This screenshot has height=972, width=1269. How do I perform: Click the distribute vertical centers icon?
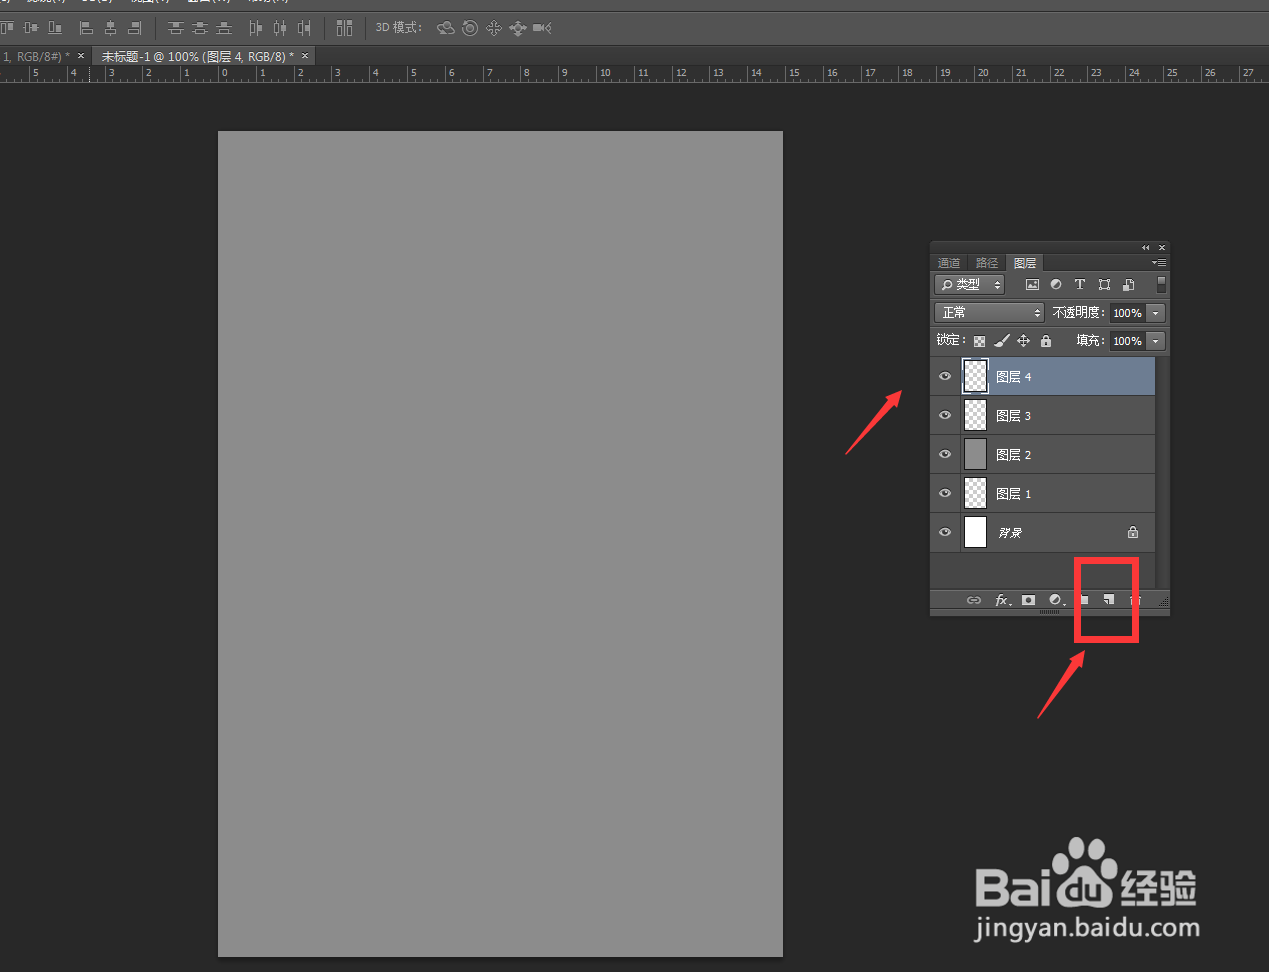tap(199, 28)
